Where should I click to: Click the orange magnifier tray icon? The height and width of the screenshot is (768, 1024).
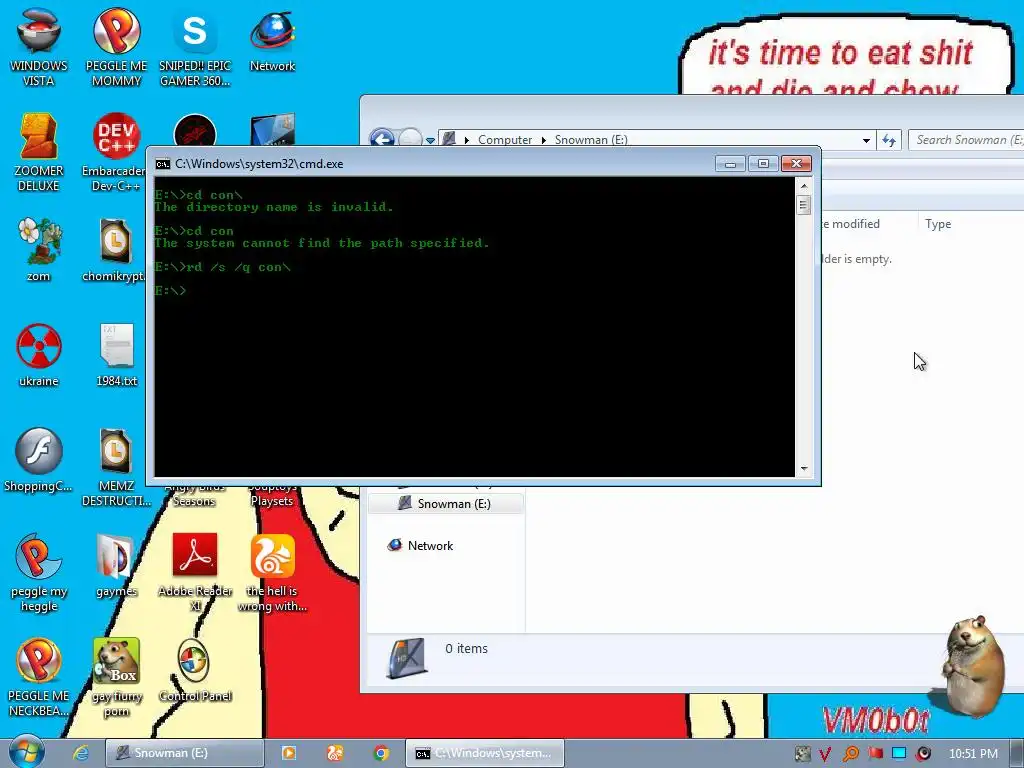(850, 754)
